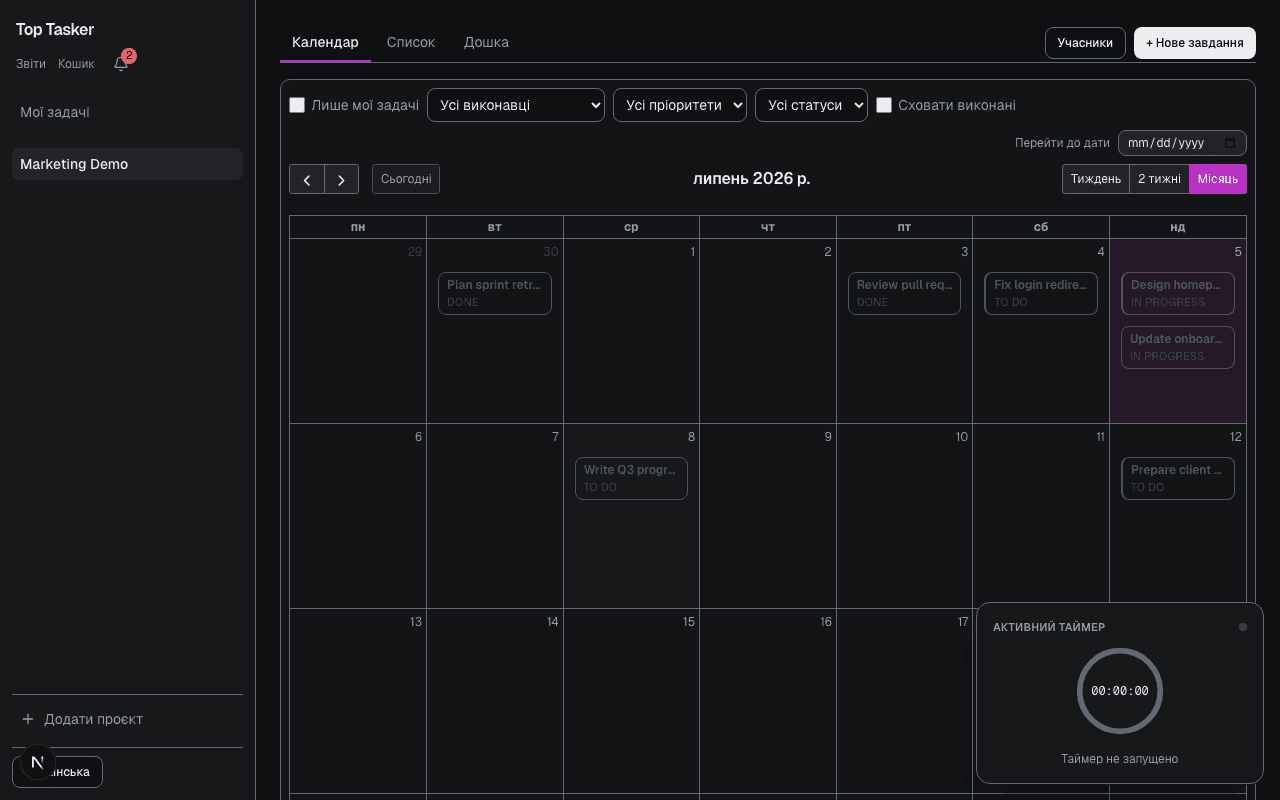Open Мої задачі in sidebar
1280x800 pixels.
click(x=127, y=112)
